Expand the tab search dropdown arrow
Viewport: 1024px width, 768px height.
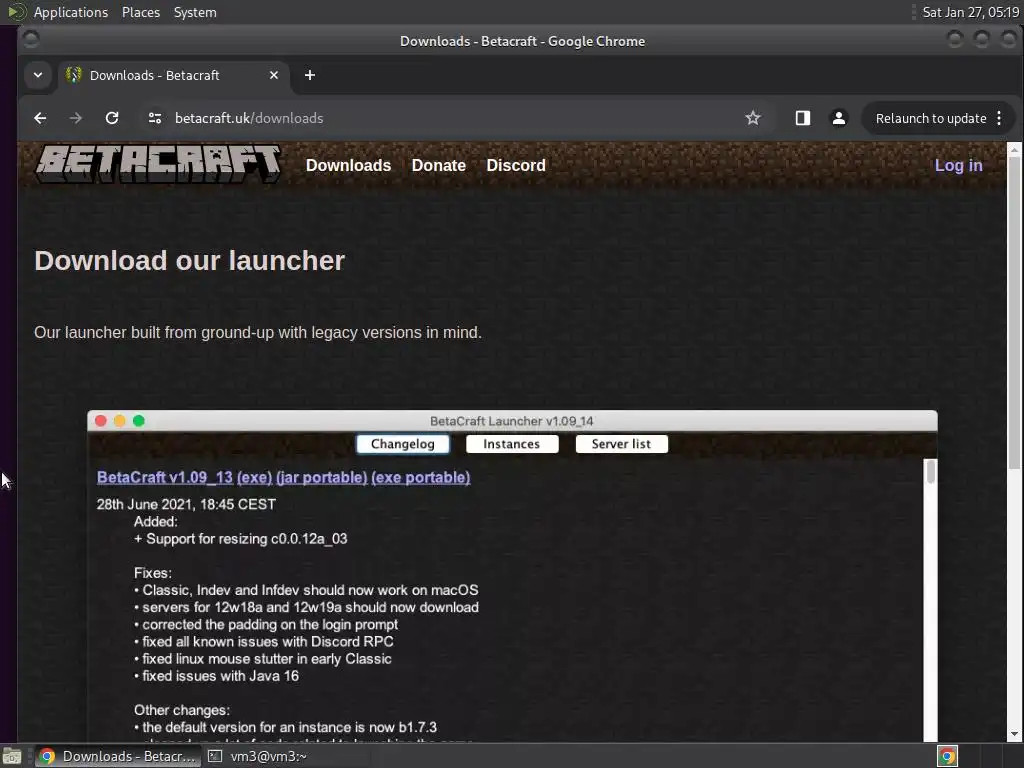point(38,75)
